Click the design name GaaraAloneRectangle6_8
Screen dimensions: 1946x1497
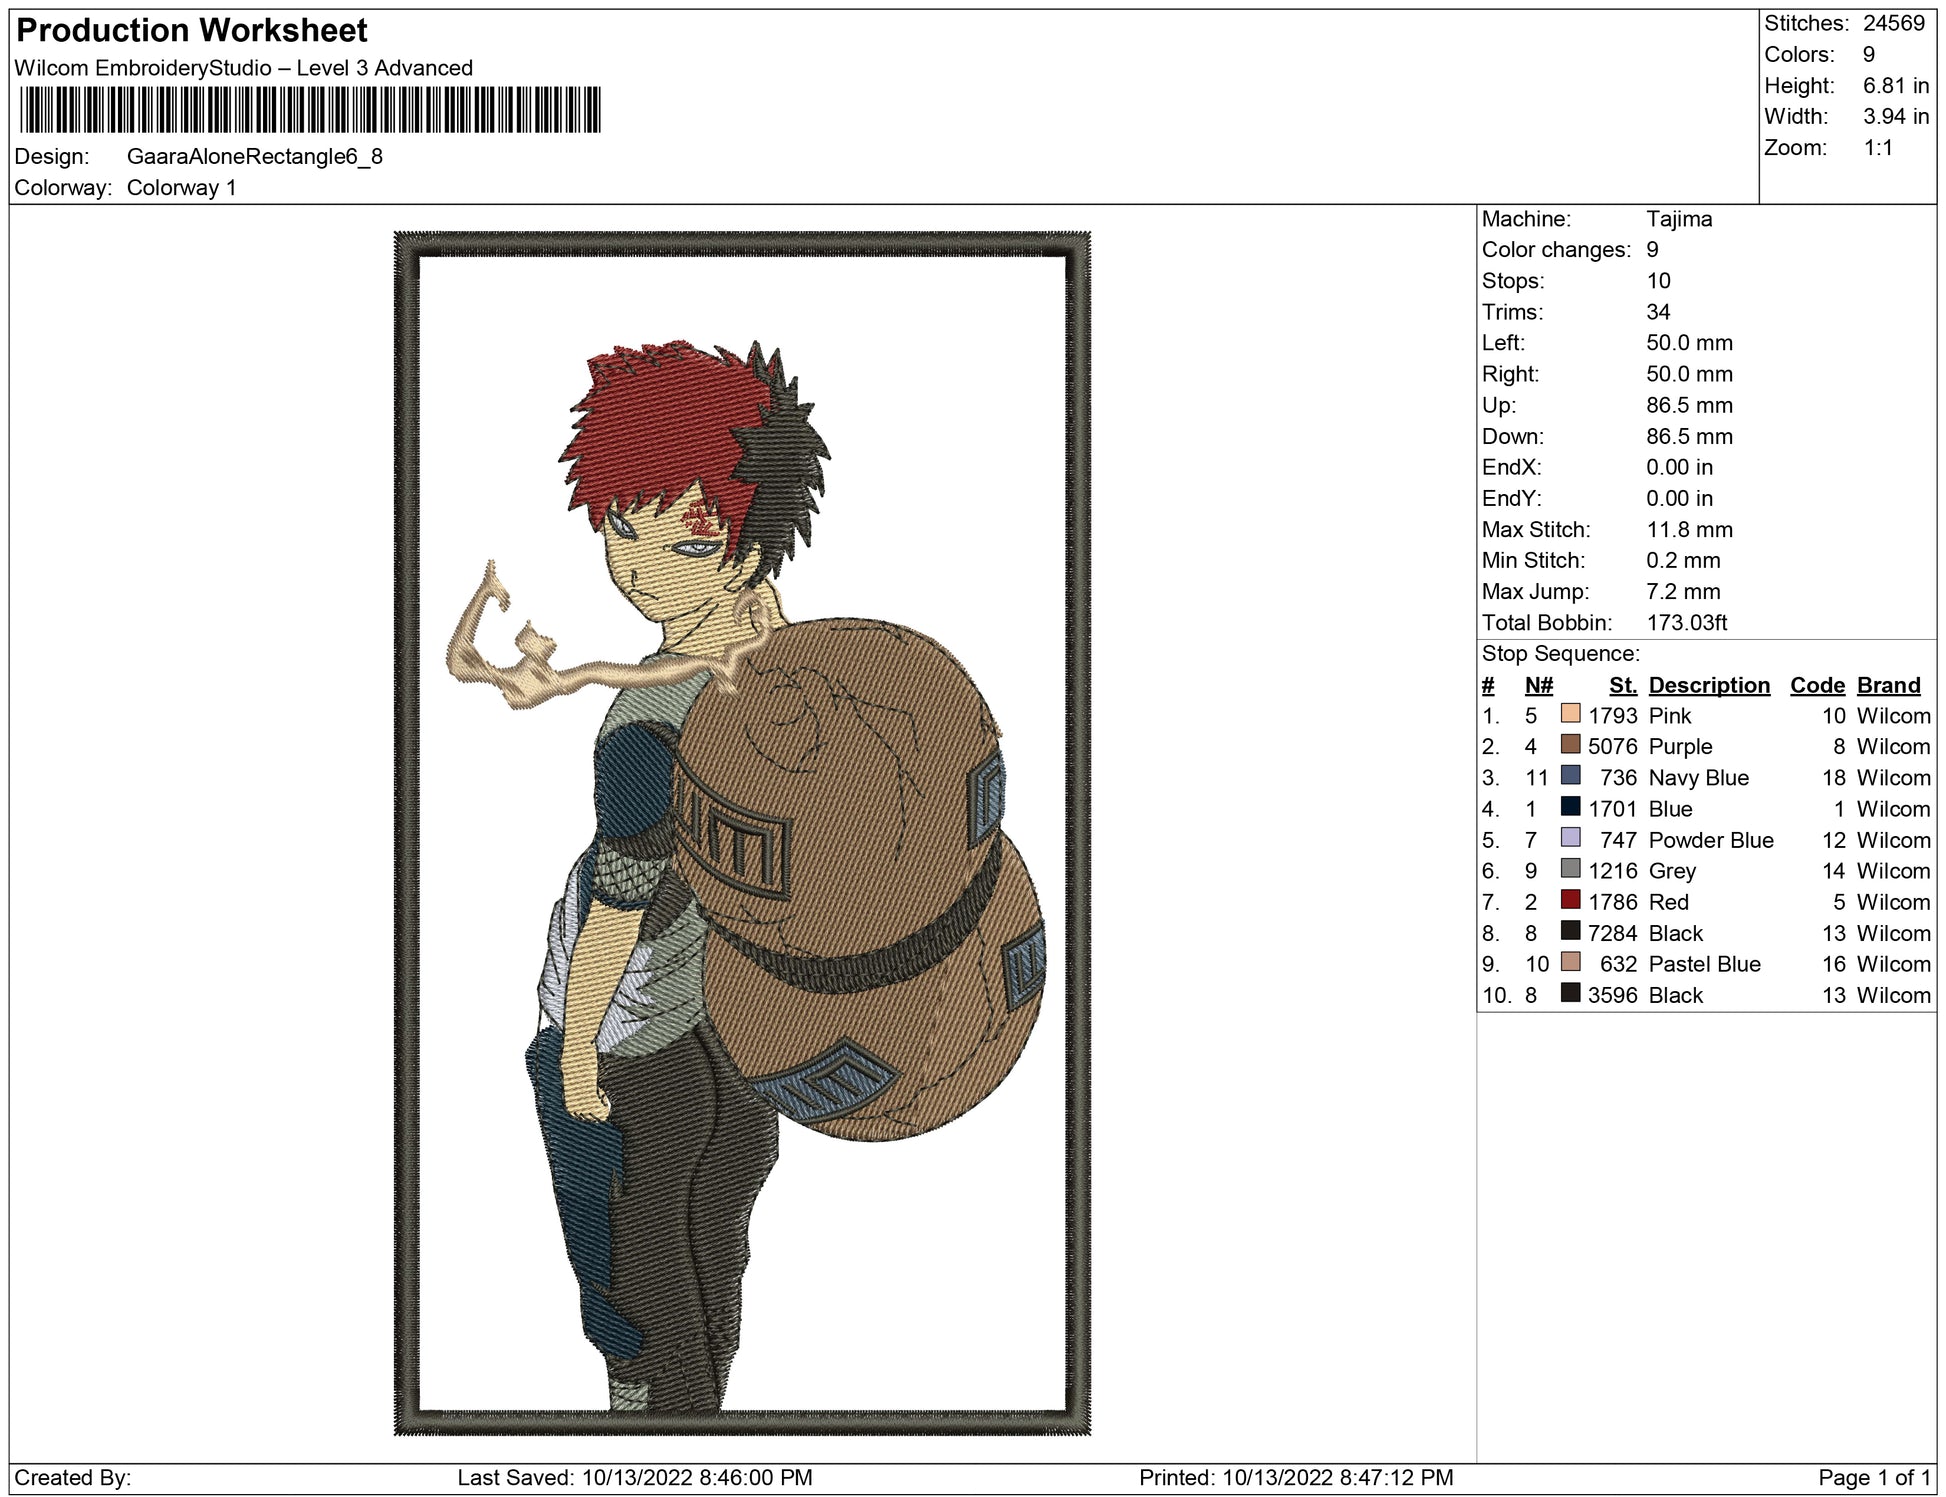[255, 157]
